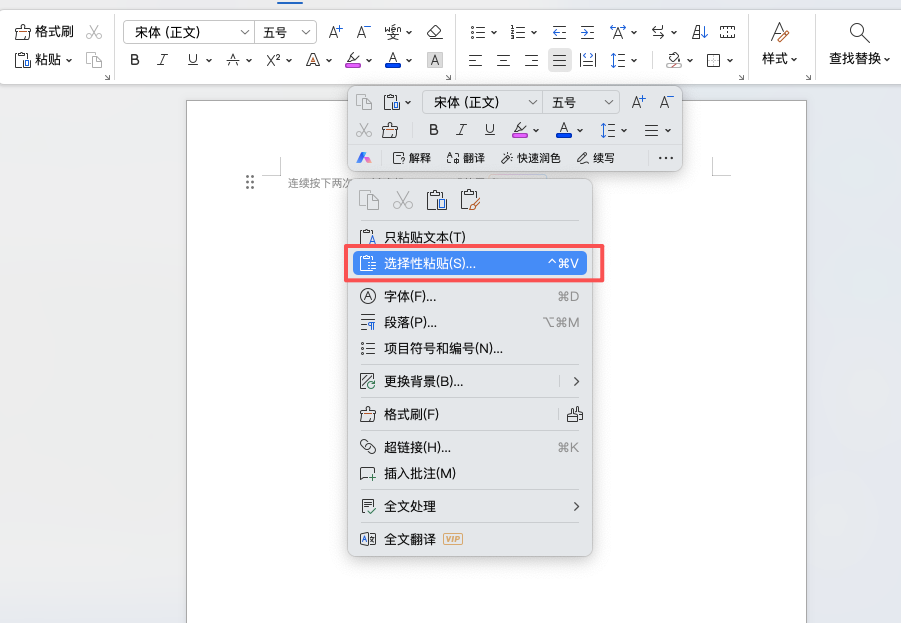Clear formatting with the eraser icon
The height and width of the screenshot is (623, 901).
[435, 31]
